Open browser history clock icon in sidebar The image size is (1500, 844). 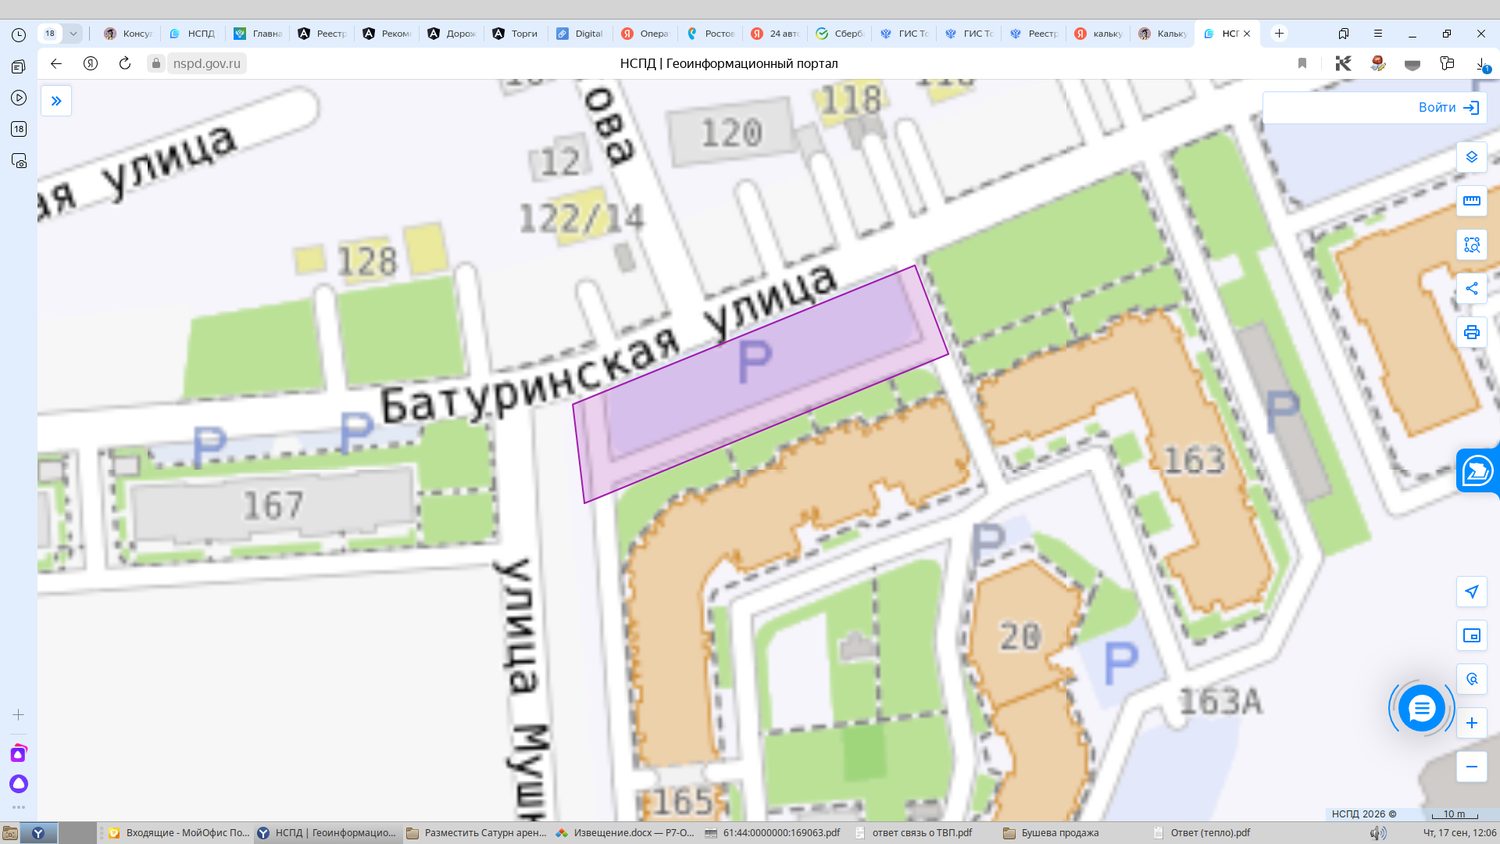(x=18, y=35)
